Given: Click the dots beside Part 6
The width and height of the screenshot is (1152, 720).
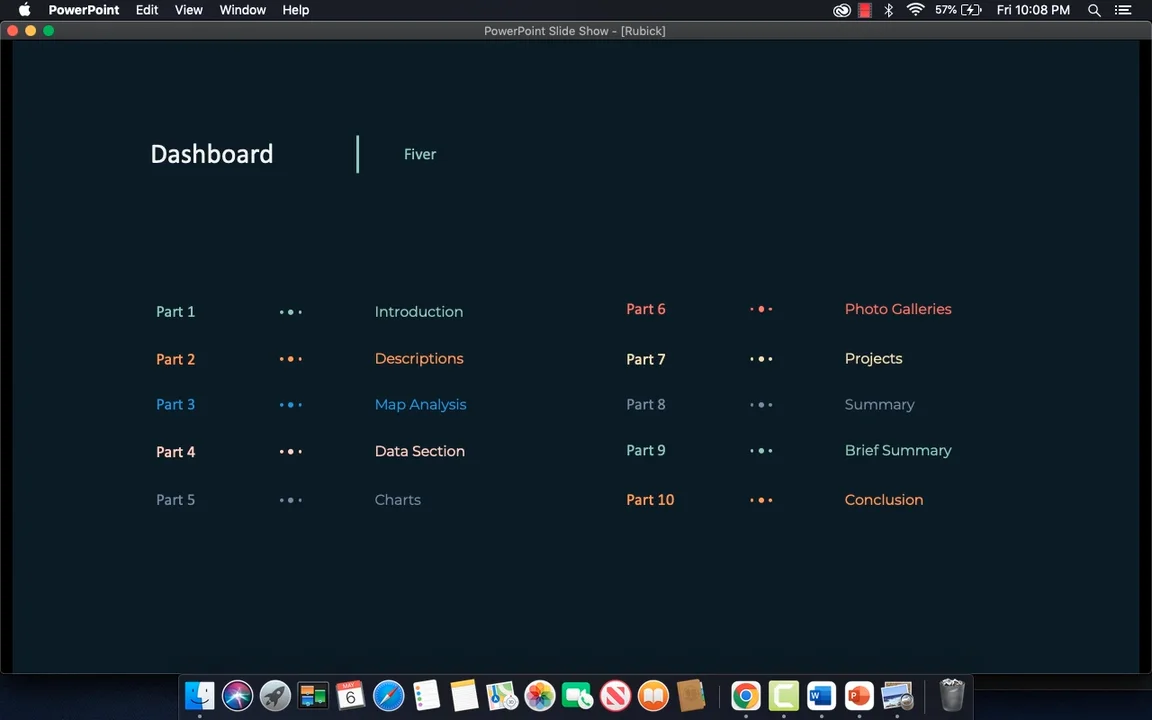Looking at the screenshot, I should tap(760, 309).
